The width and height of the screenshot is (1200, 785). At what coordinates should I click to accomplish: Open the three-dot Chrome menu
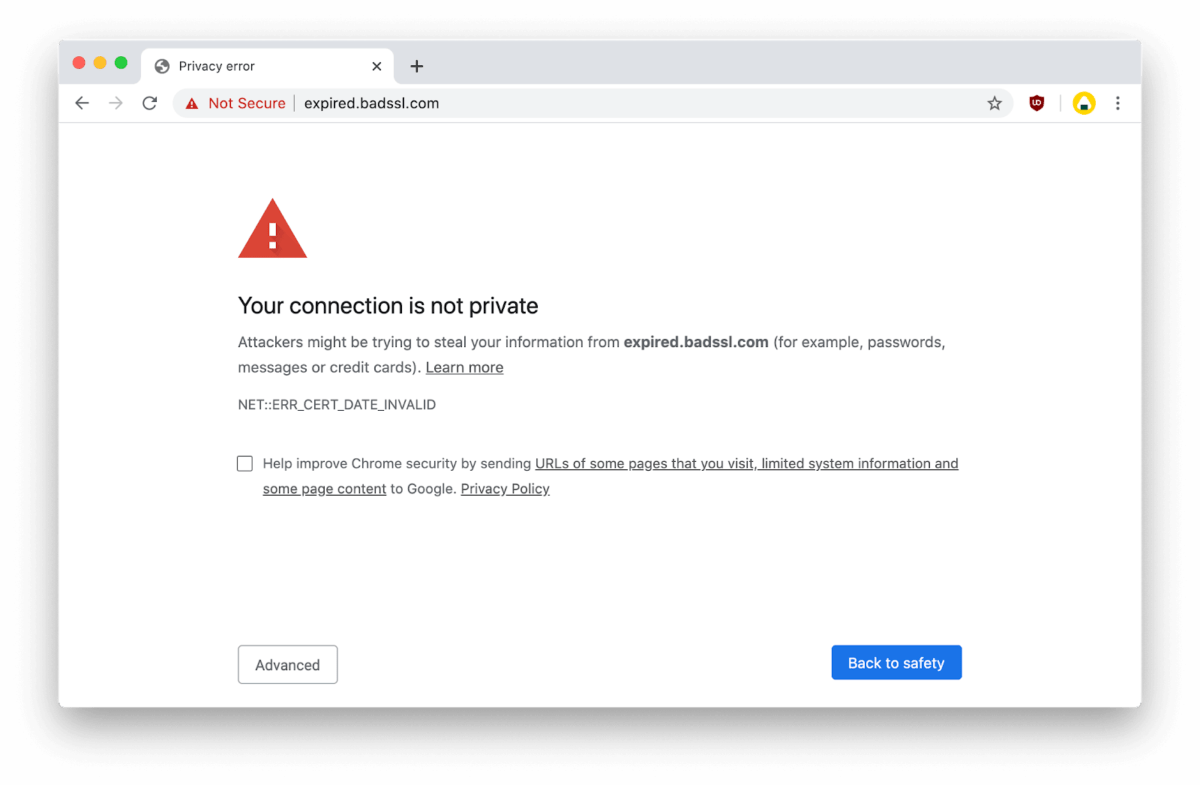tap(1118, 103)
